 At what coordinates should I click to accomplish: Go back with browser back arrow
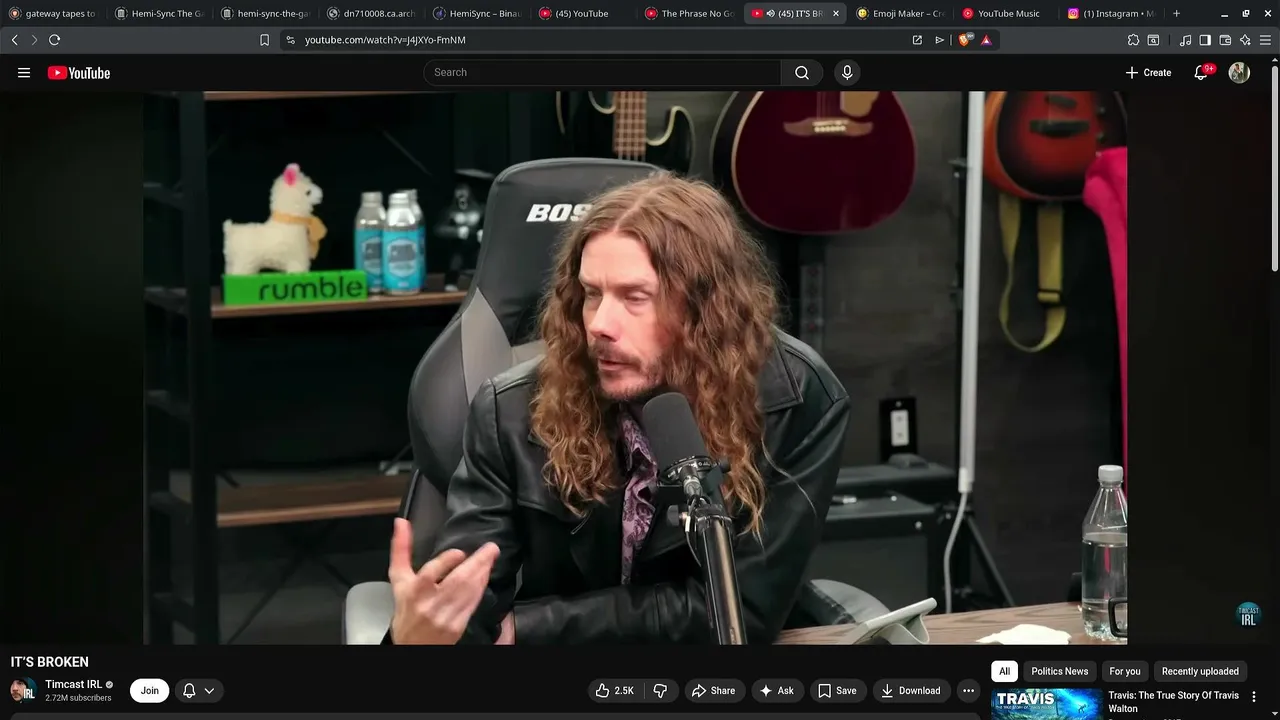pyautogui.click(x=15, y=40)
